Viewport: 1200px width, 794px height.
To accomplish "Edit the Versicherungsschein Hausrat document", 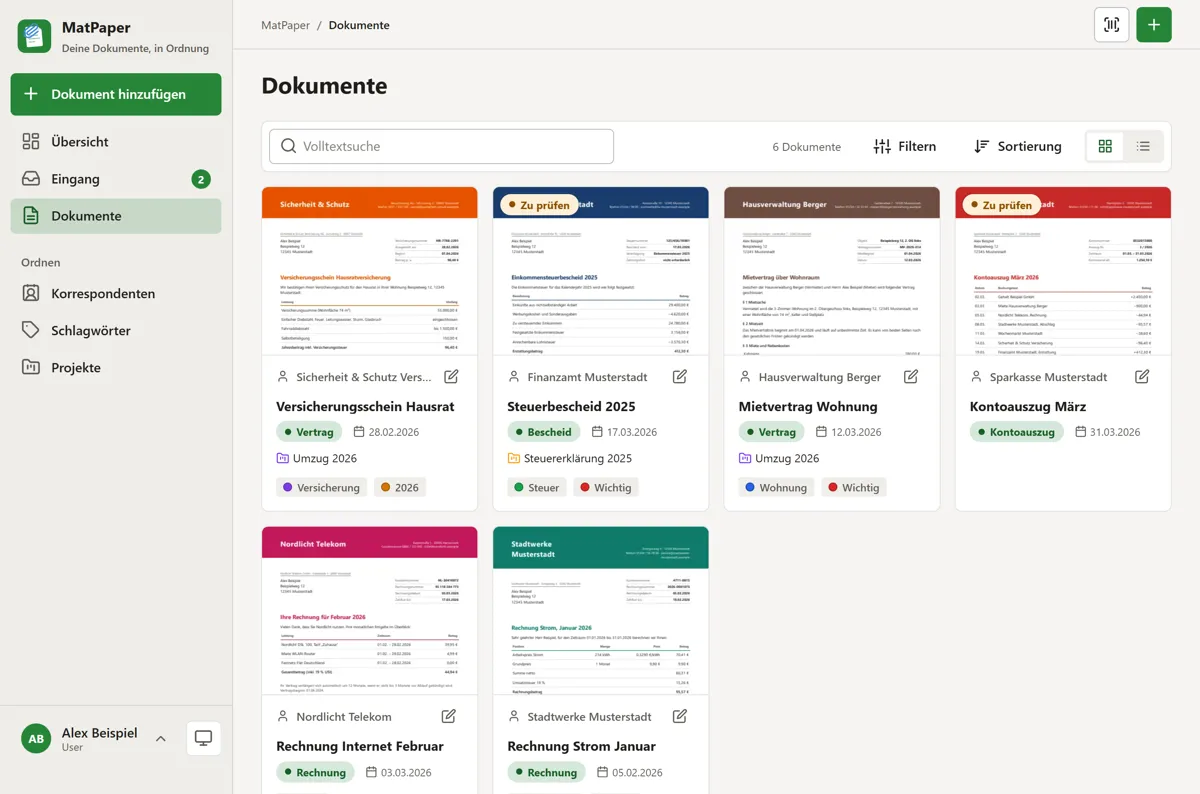I will tap(451, 377).
